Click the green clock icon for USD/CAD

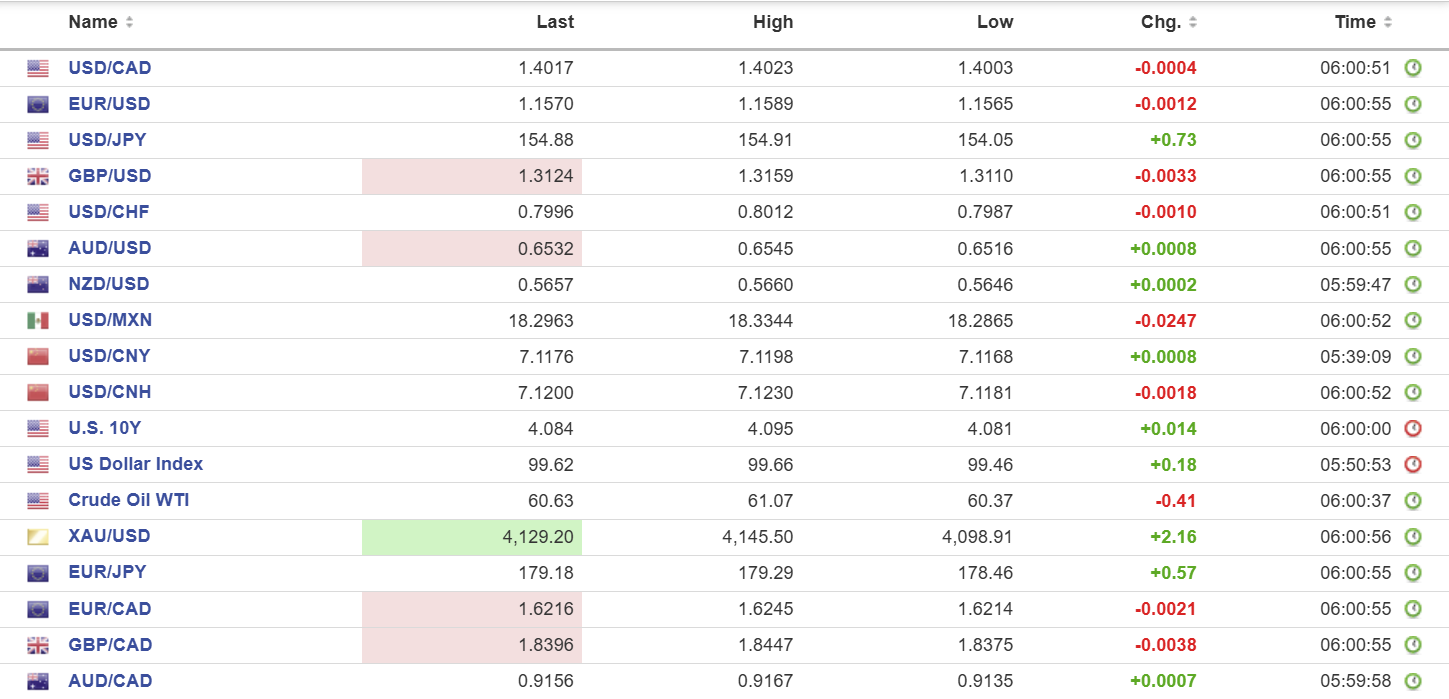tap(1413, 68)
